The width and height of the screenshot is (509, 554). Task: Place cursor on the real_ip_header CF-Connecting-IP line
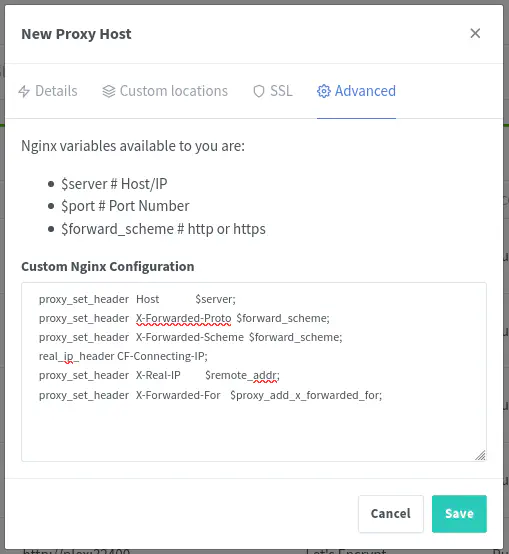pos(123,356)
